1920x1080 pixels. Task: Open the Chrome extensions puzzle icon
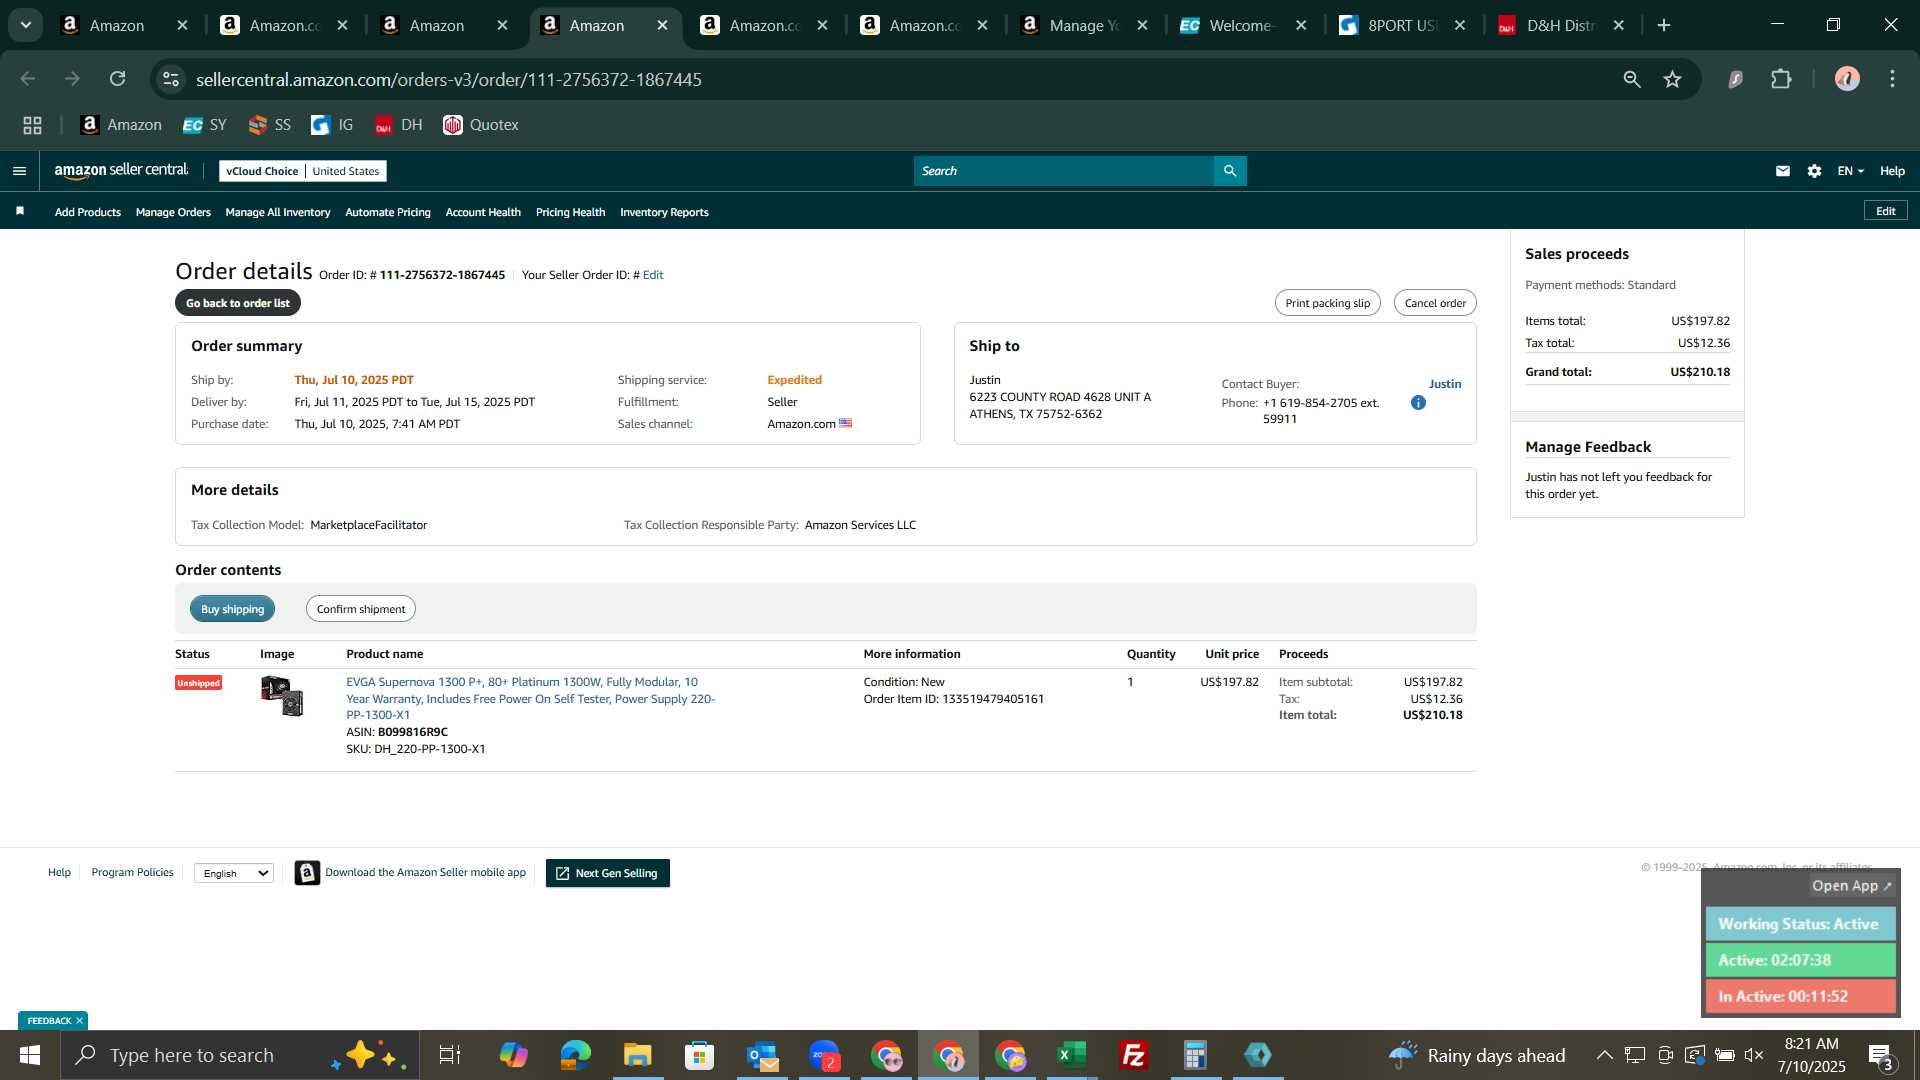(1781, 79)
